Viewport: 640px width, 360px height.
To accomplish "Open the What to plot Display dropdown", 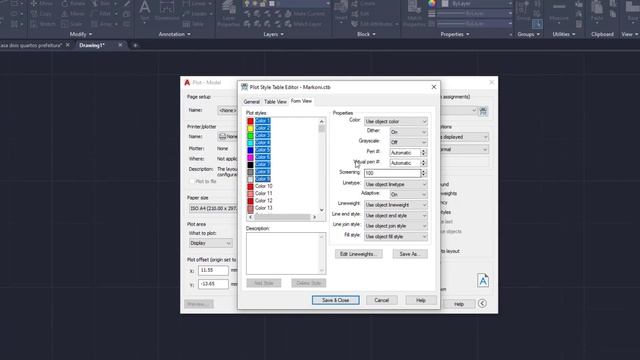I will click(x=211, y=243).
